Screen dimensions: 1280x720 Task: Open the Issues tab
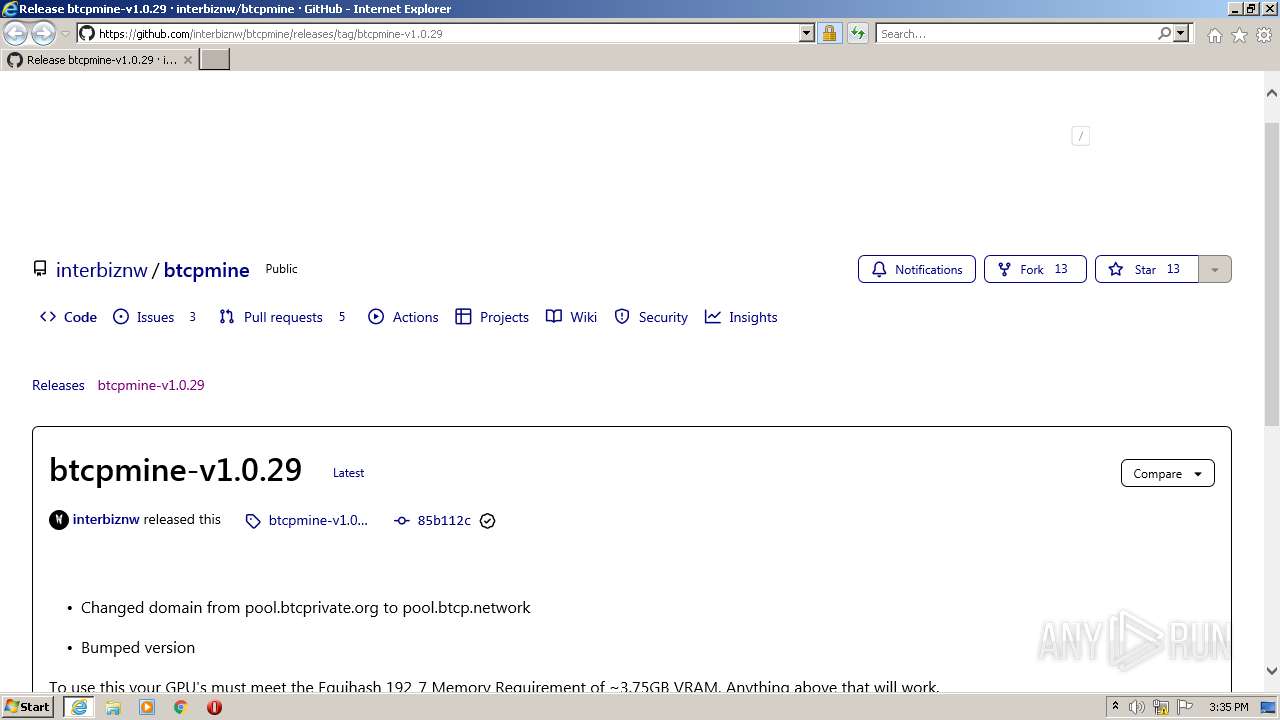click(x=155, y=317)
